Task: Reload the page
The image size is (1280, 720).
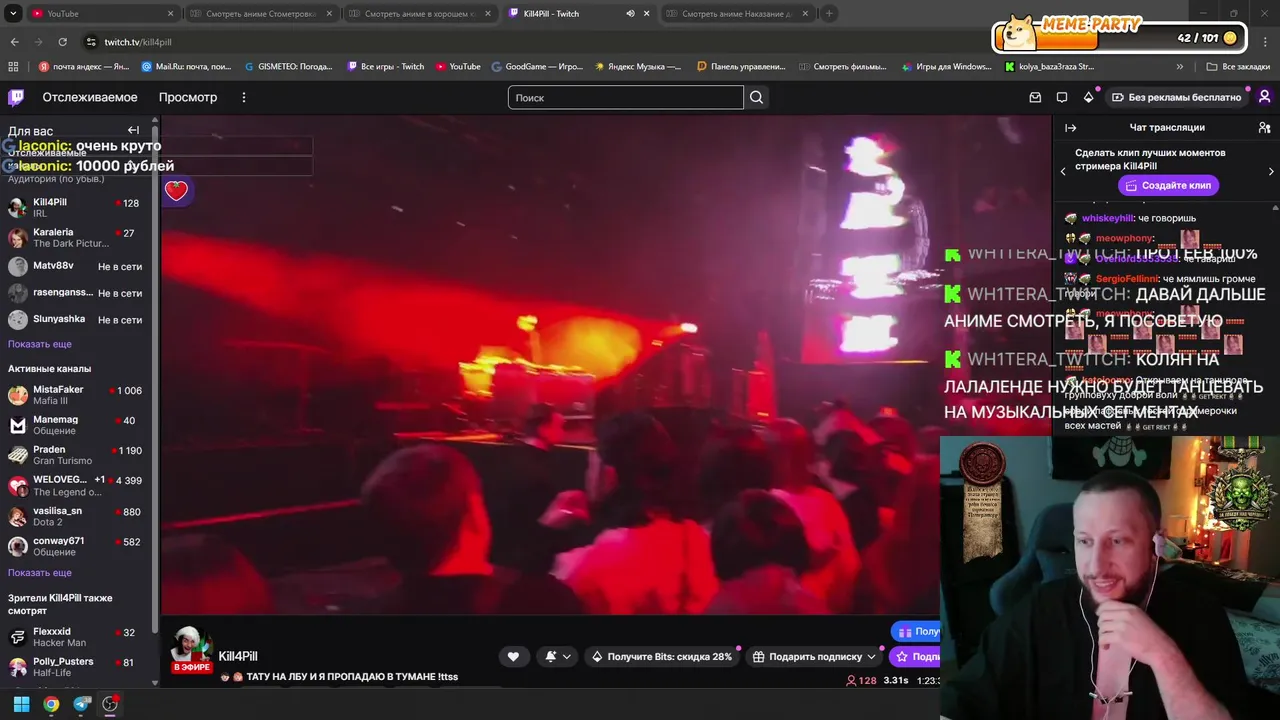Action: click(62, 42)
